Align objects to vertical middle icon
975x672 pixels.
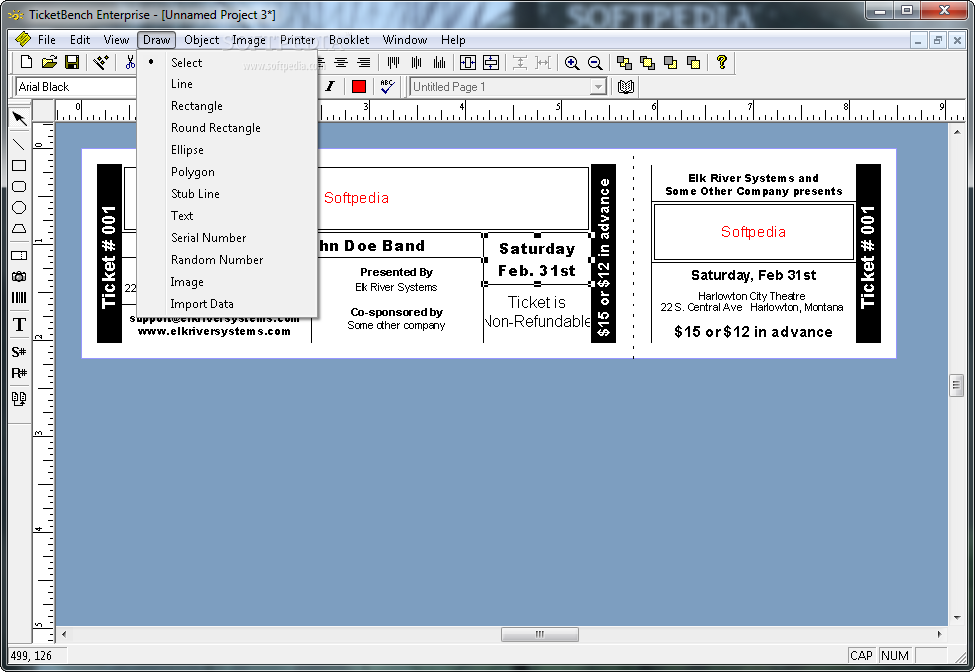click(416, 62)
